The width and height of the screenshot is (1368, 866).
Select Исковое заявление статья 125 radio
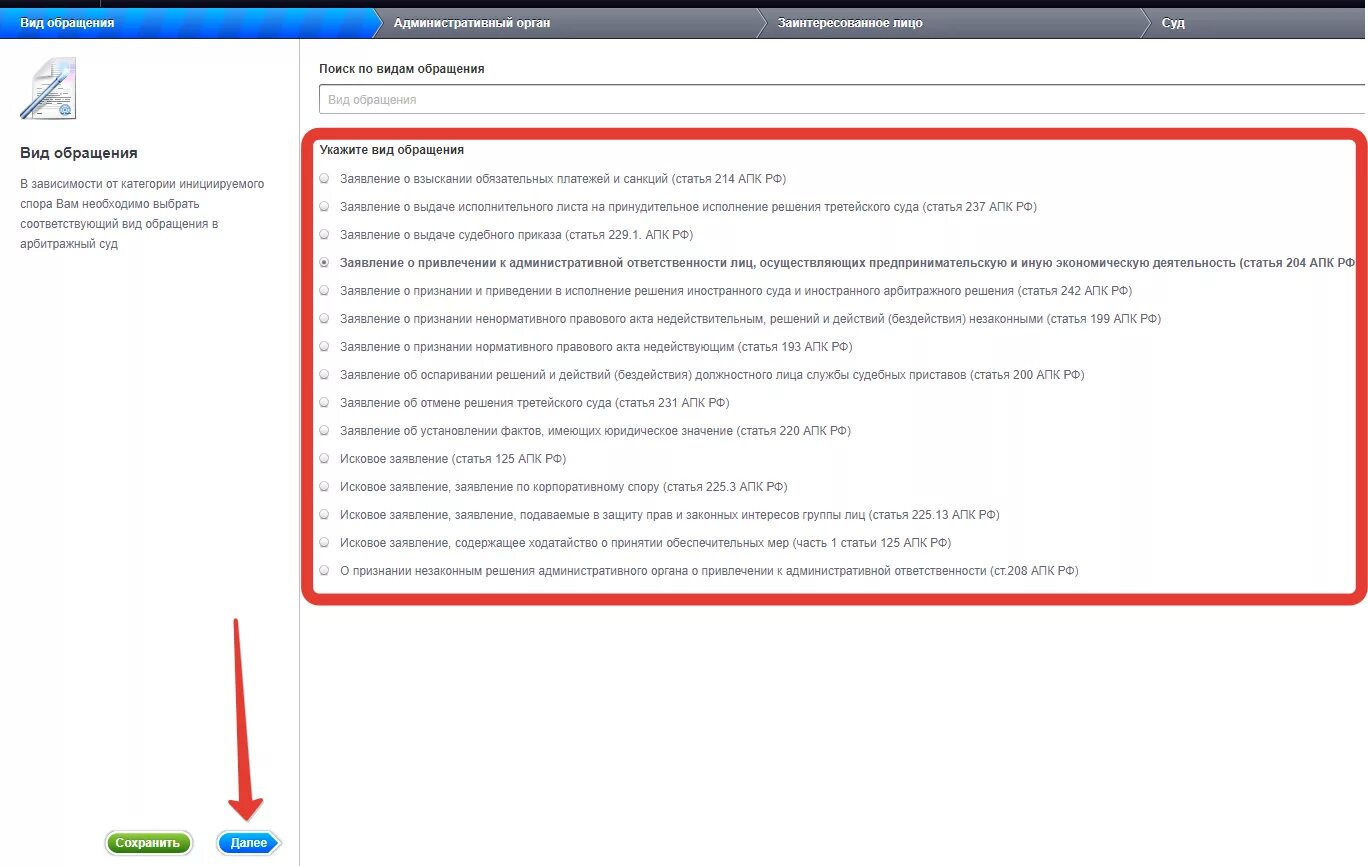point(324,459)
